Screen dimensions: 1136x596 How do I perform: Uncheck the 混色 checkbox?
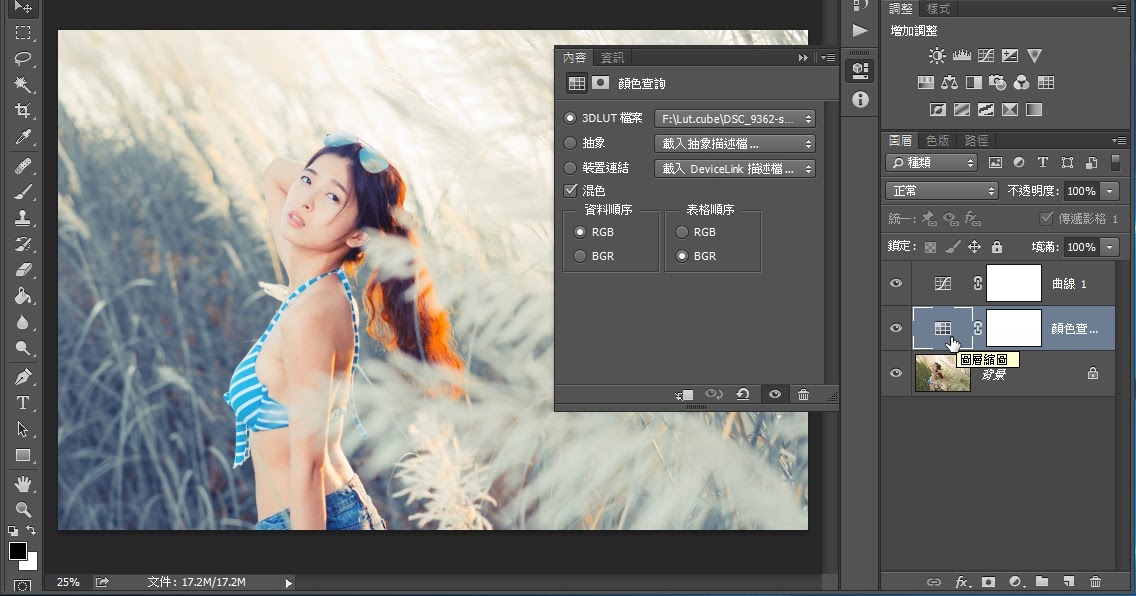pos(570,190)
